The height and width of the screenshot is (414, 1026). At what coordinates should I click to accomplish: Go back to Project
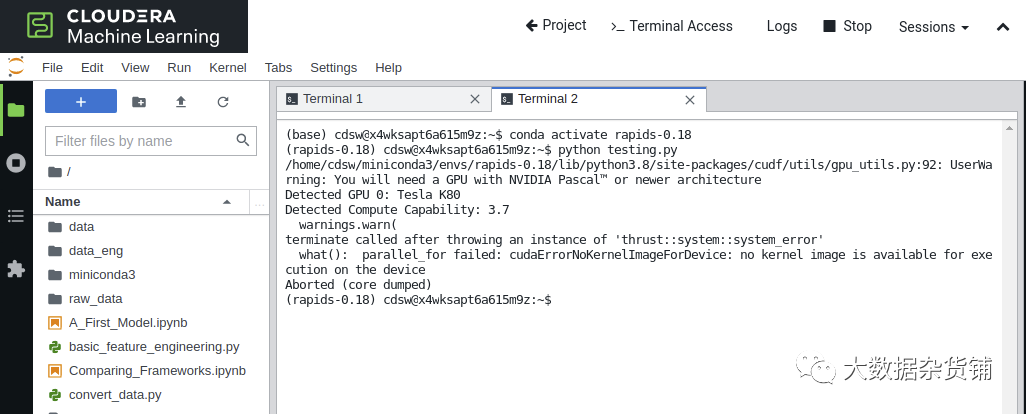click(556, 26)
